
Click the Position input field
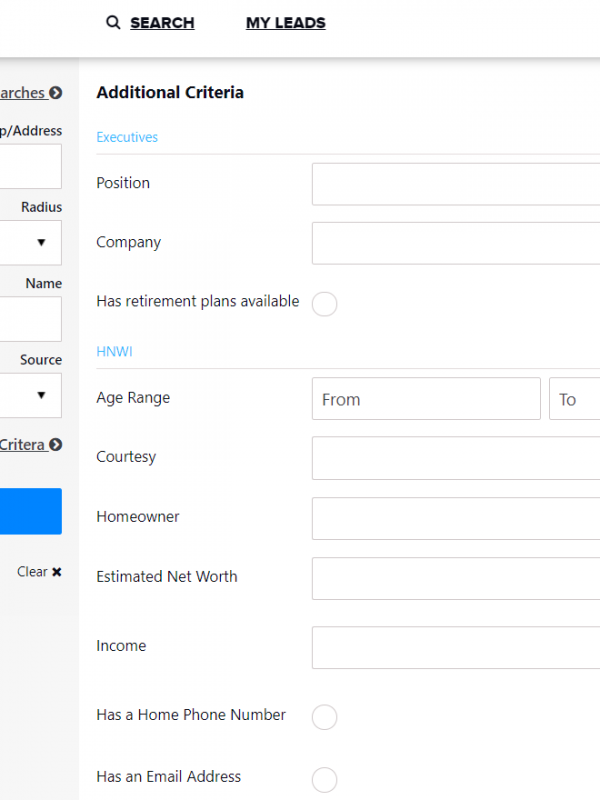point(455,184)
